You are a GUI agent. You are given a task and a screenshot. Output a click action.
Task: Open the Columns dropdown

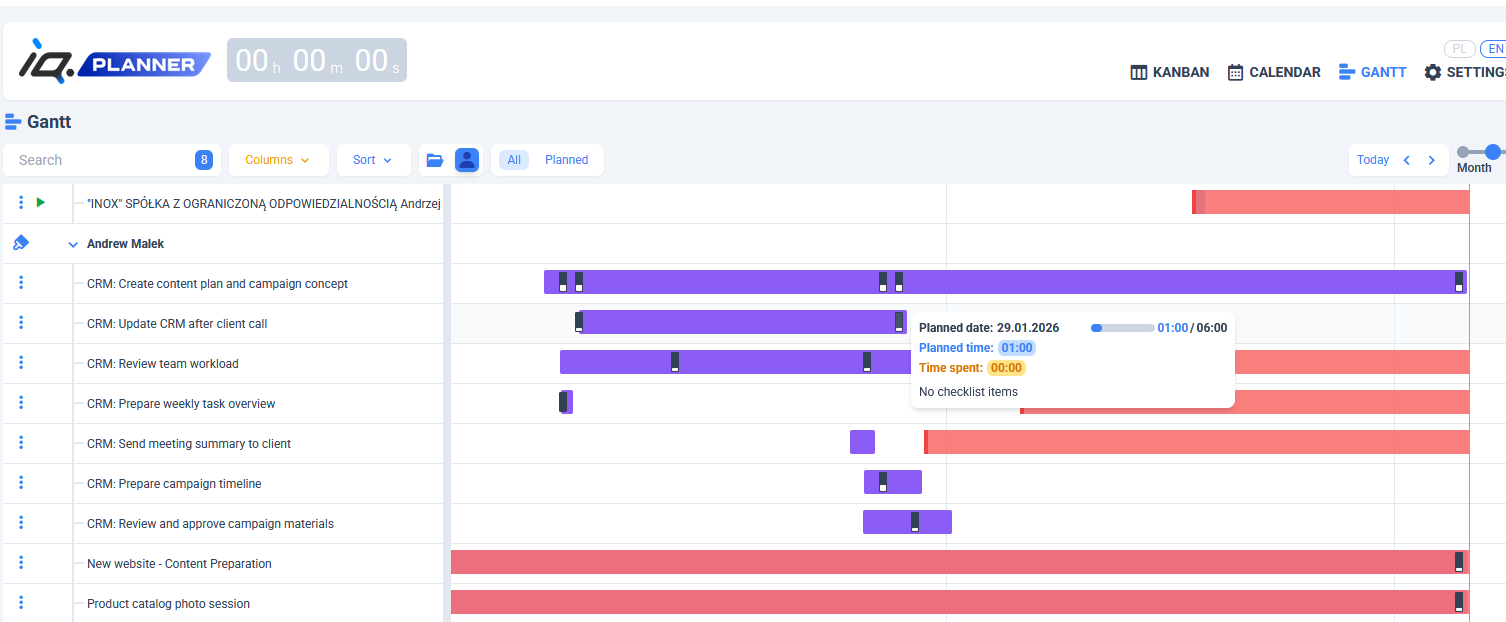pyautogui.click(x=277, y=160)
